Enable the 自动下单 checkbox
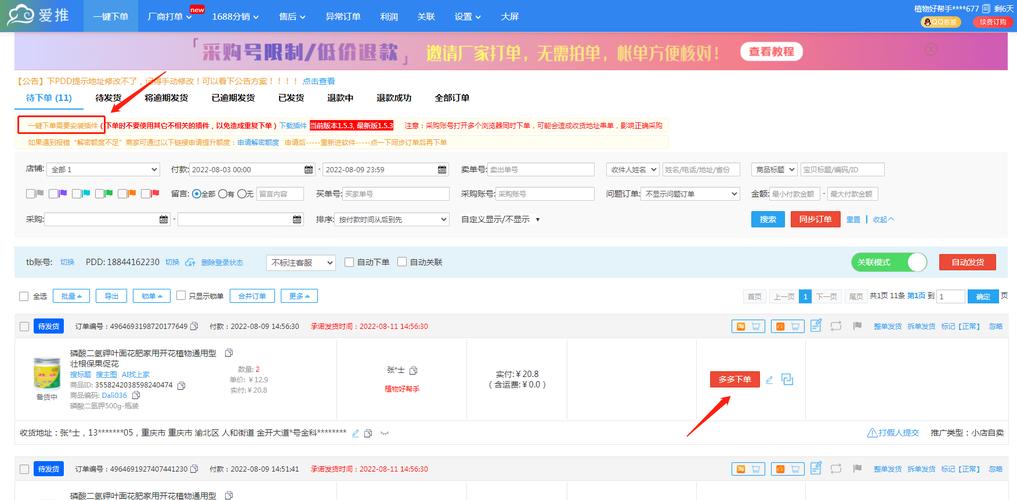 [350, 262]
